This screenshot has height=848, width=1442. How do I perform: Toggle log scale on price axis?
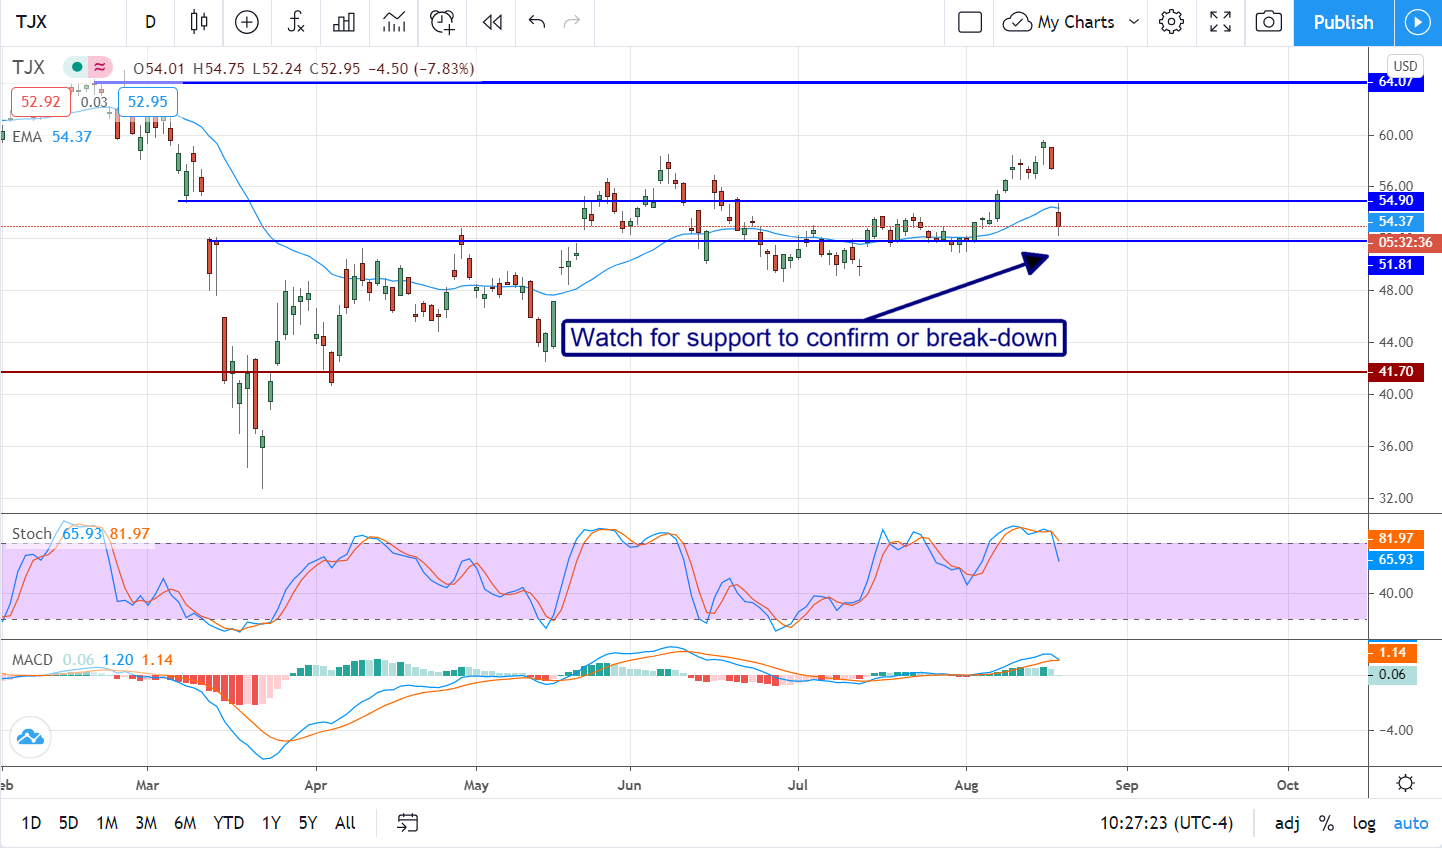tap(1364, 823)
